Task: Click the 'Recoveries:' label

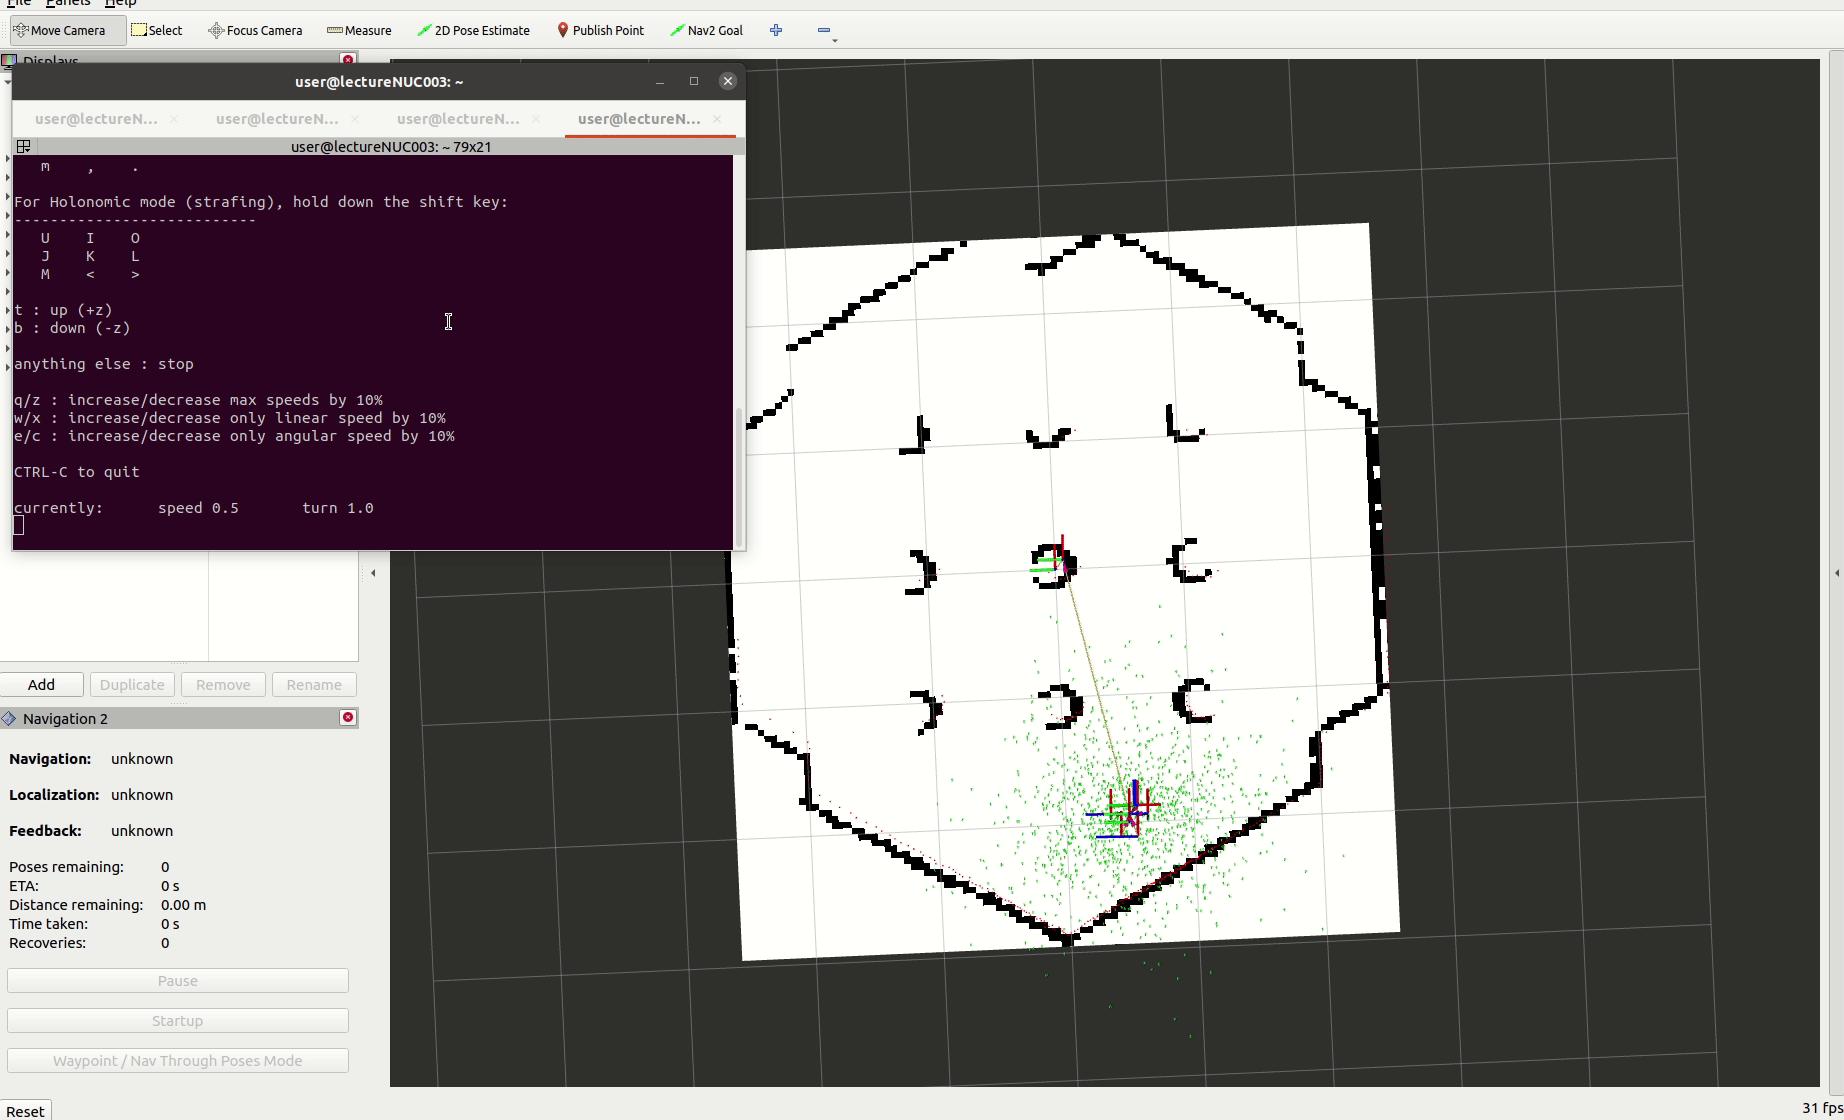Action: [x=47, y=943]
